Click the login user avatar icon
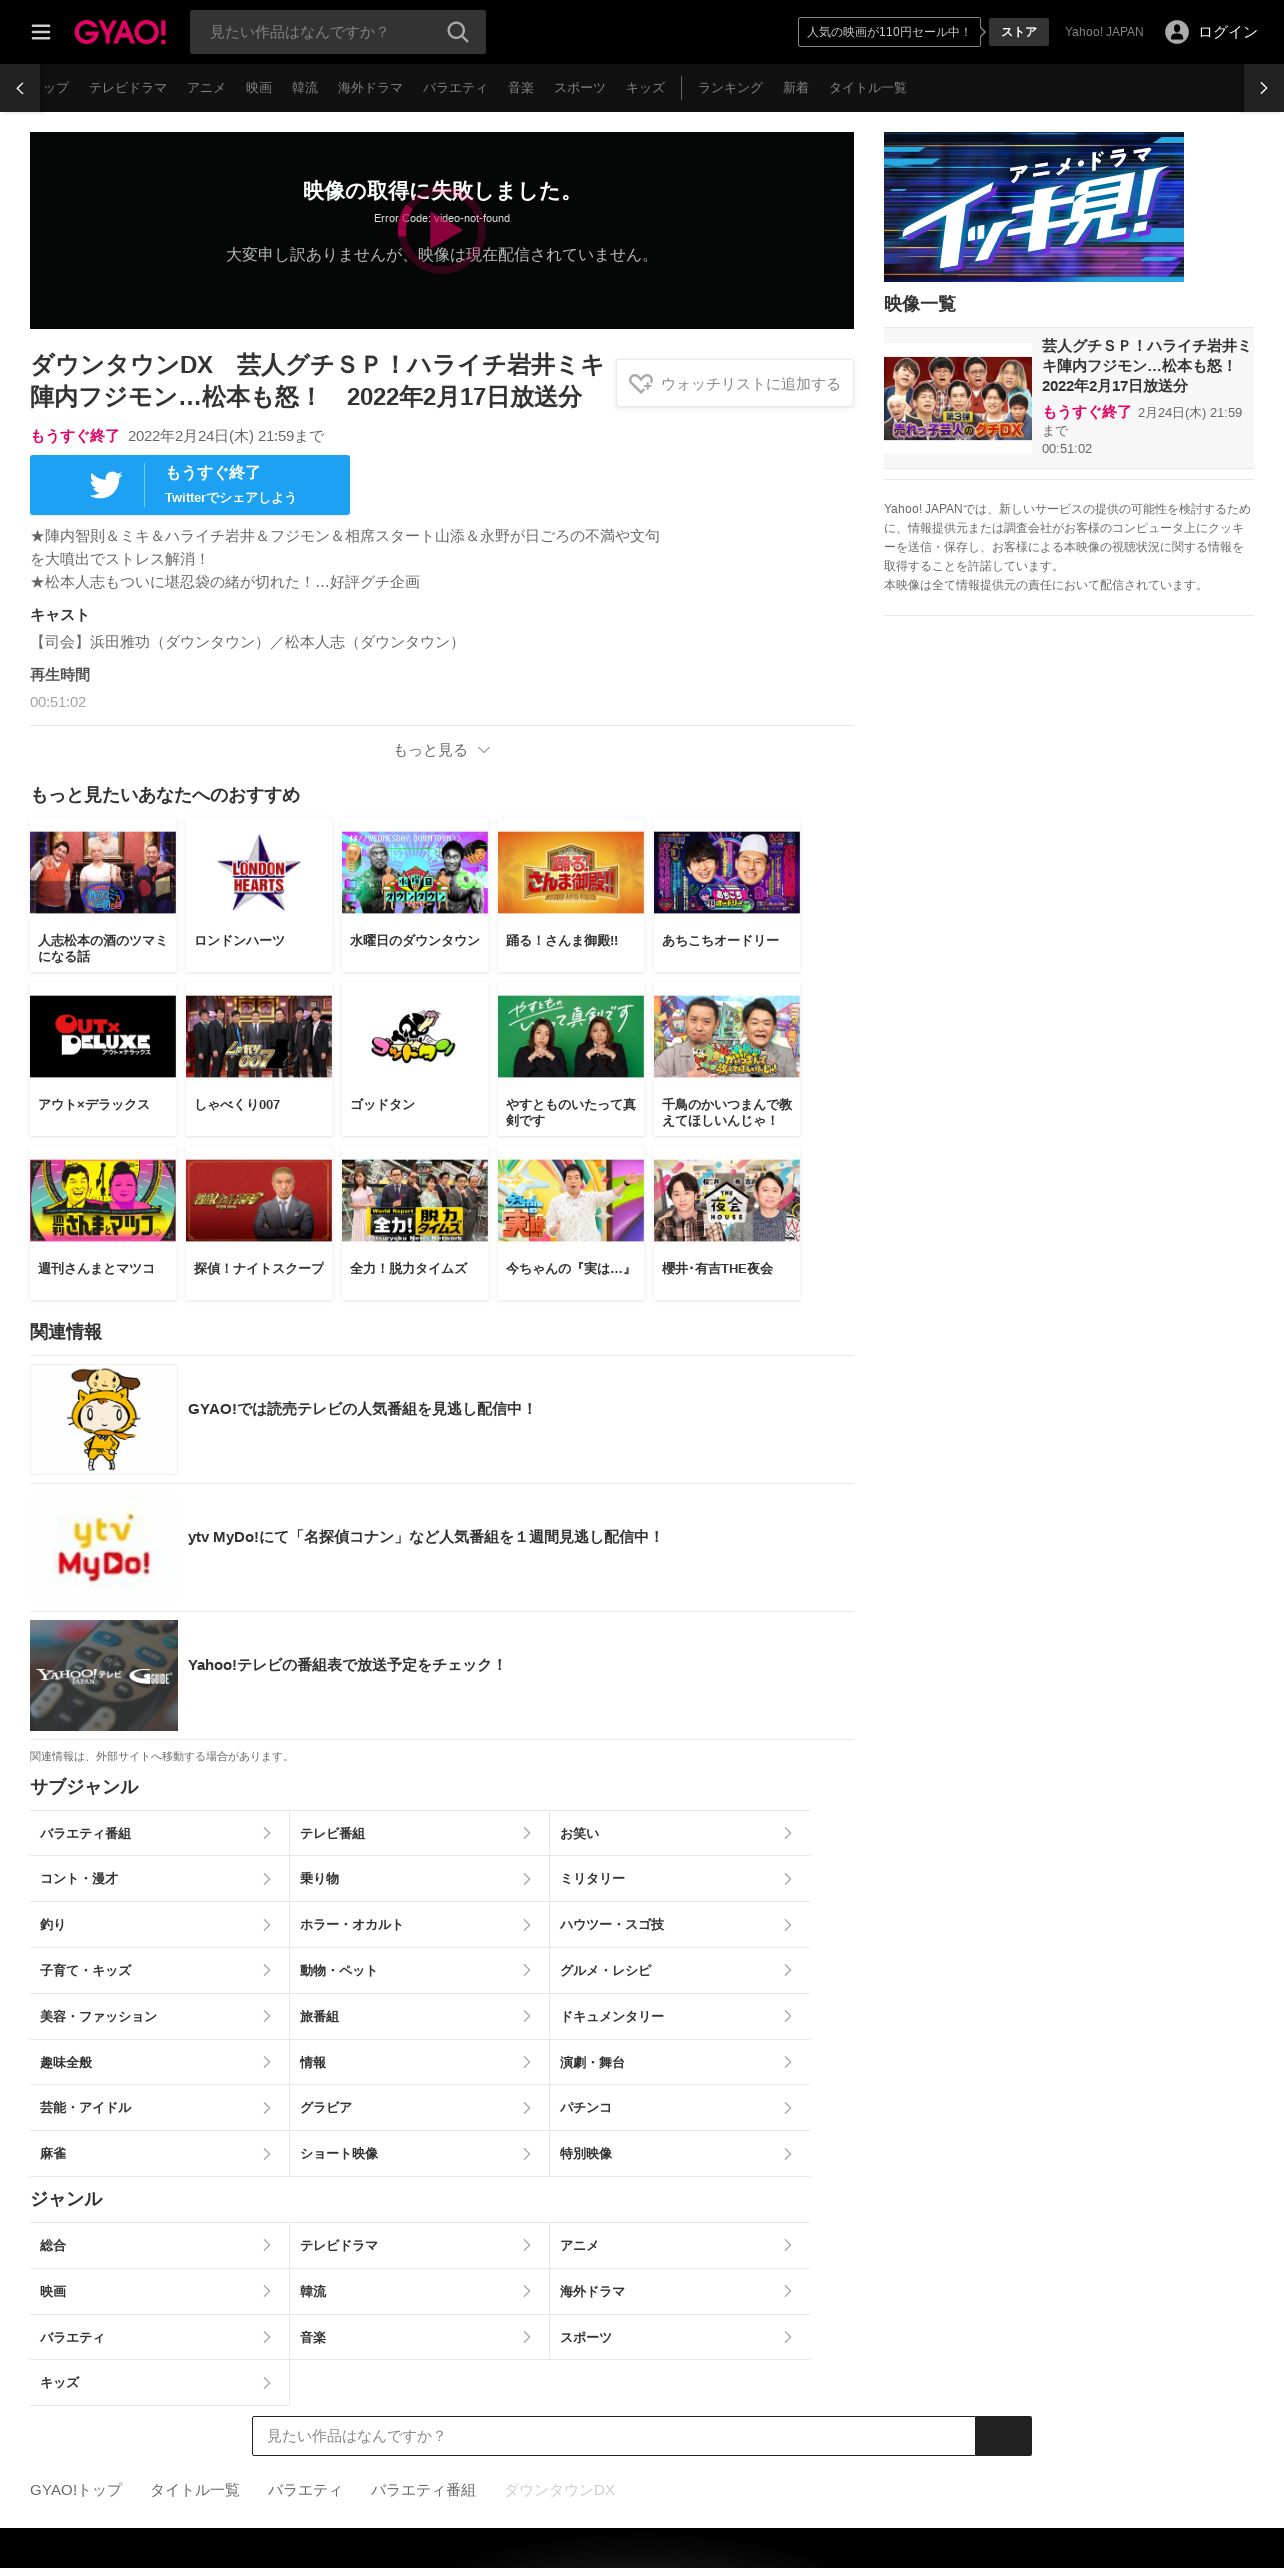The width and height of the screenshot is (1284, 2568). click(1177, 32)
